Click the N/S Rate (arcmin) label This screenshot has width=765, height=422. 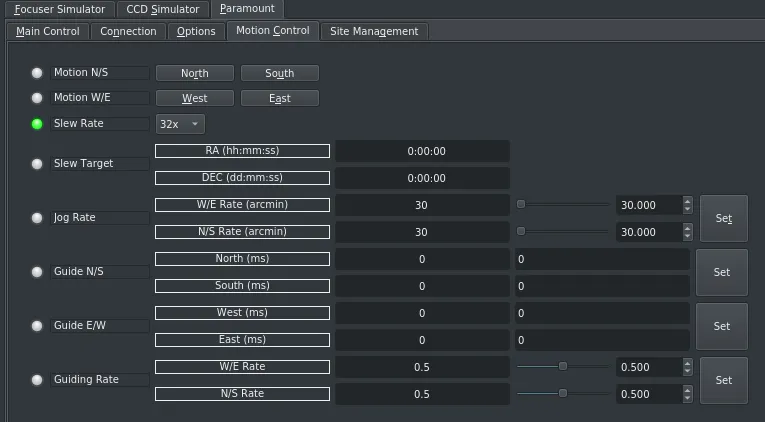242,231
